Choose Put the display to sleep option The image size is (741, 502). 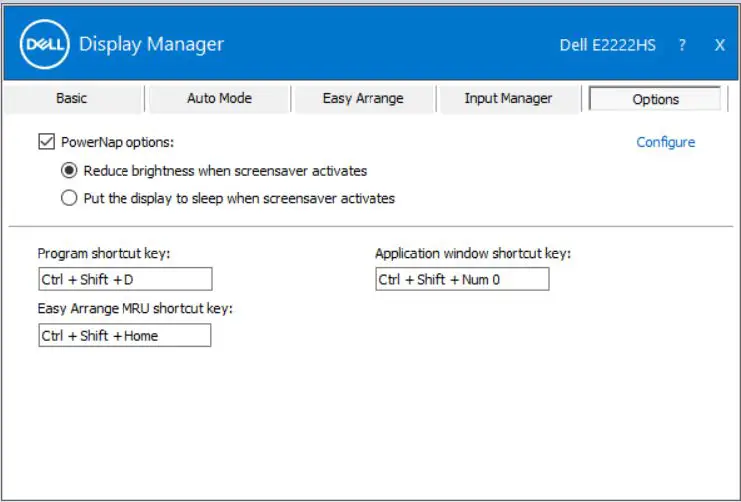[x=69, y=198]
